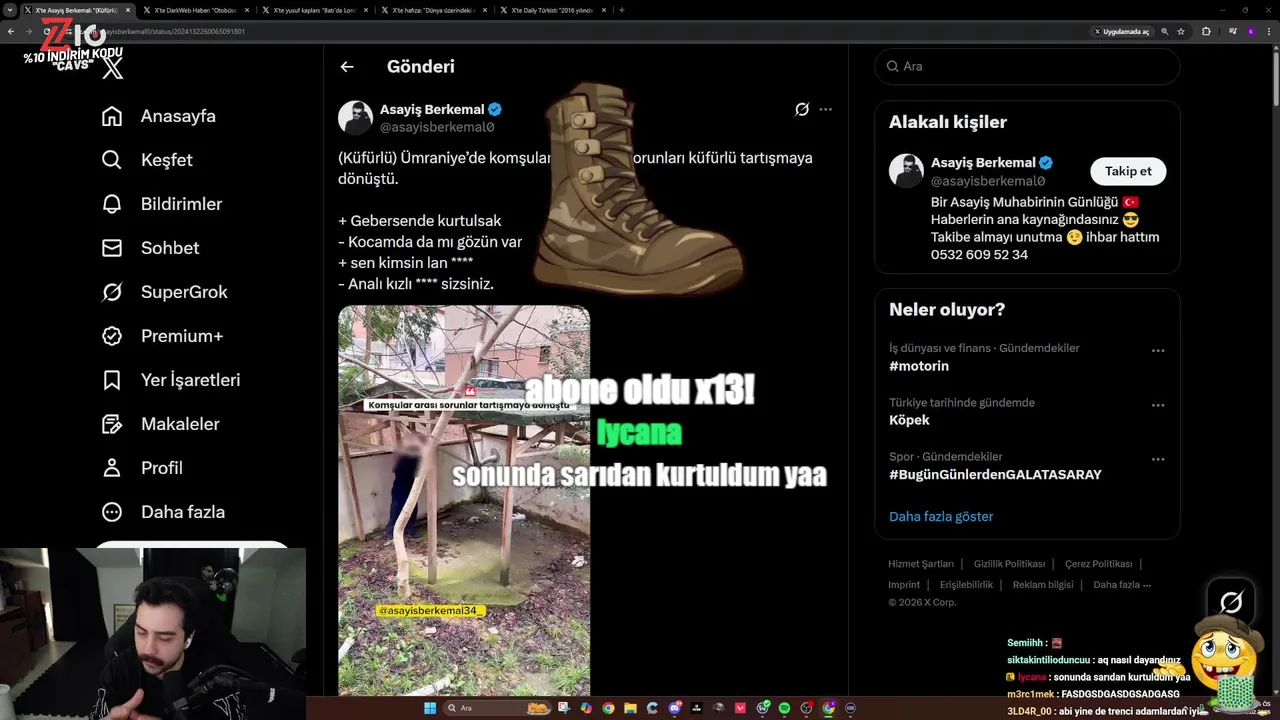Open Discord from taskbar
The image size is (1280, 720).
pos(674,708)
